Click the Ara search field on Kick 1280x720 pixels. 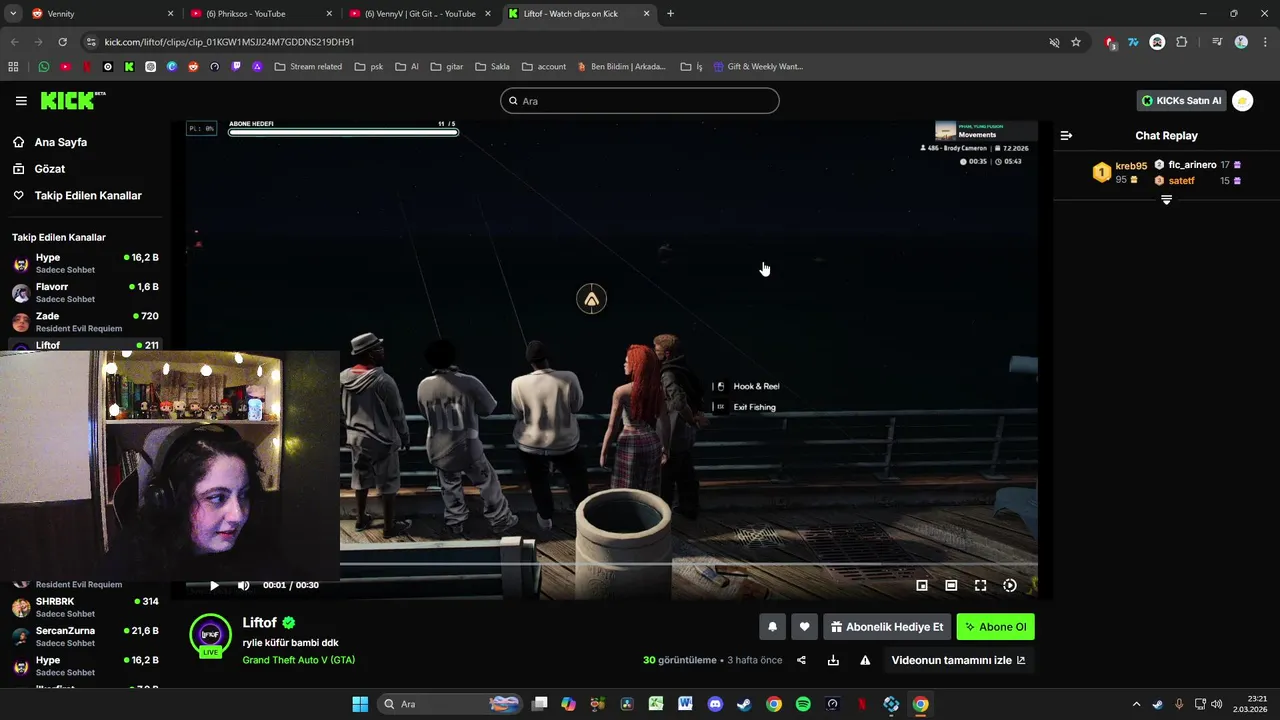(640, 101)
